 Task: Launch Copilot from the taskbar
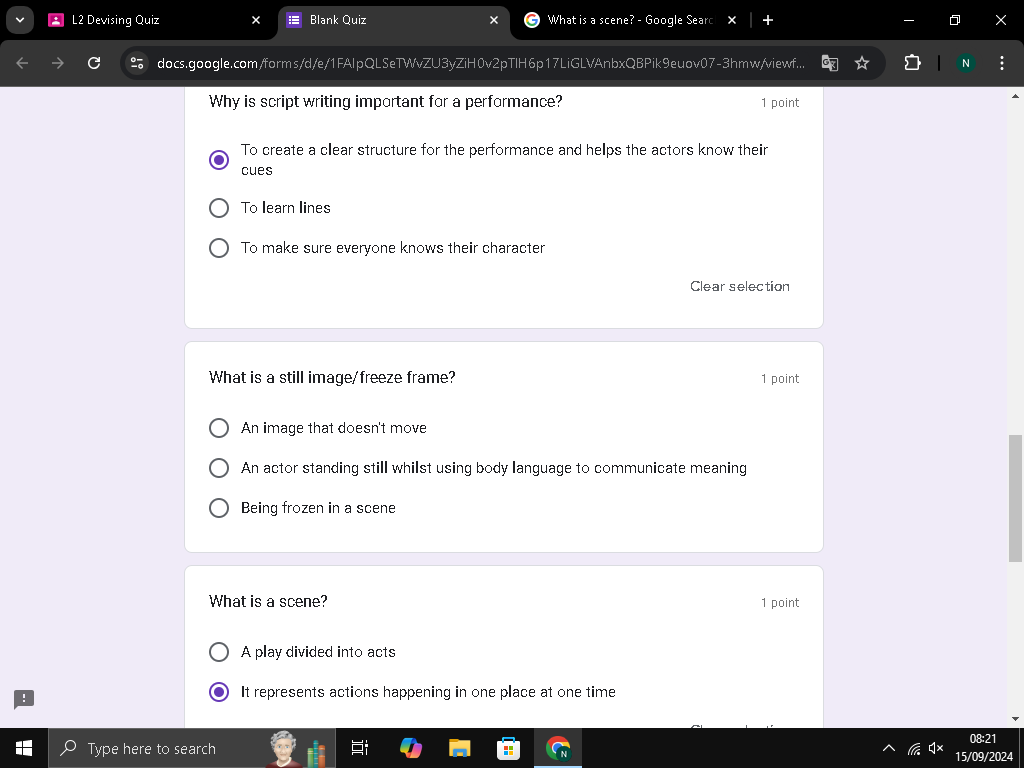(411, 748)
